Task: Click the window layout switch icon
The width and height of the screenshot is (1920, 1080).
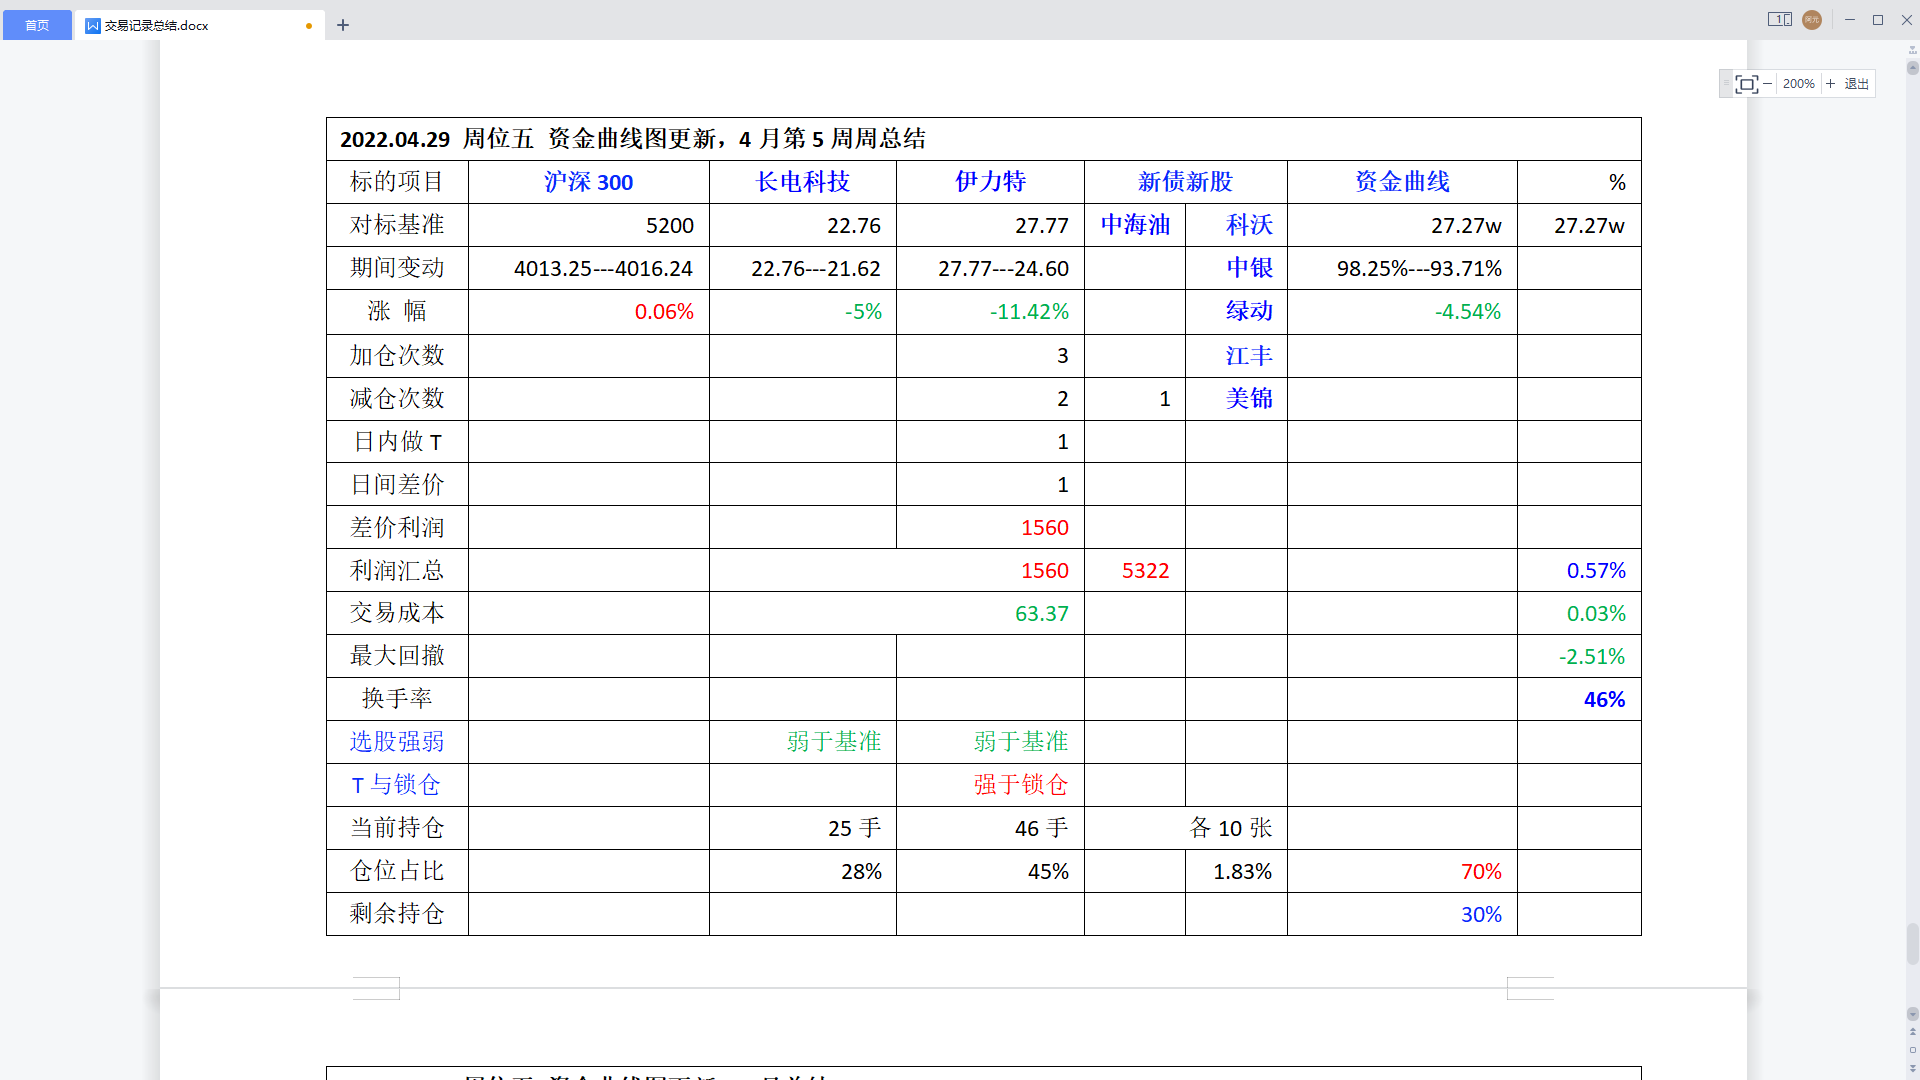Action: pyautogui.click(x=1780, y=20)
